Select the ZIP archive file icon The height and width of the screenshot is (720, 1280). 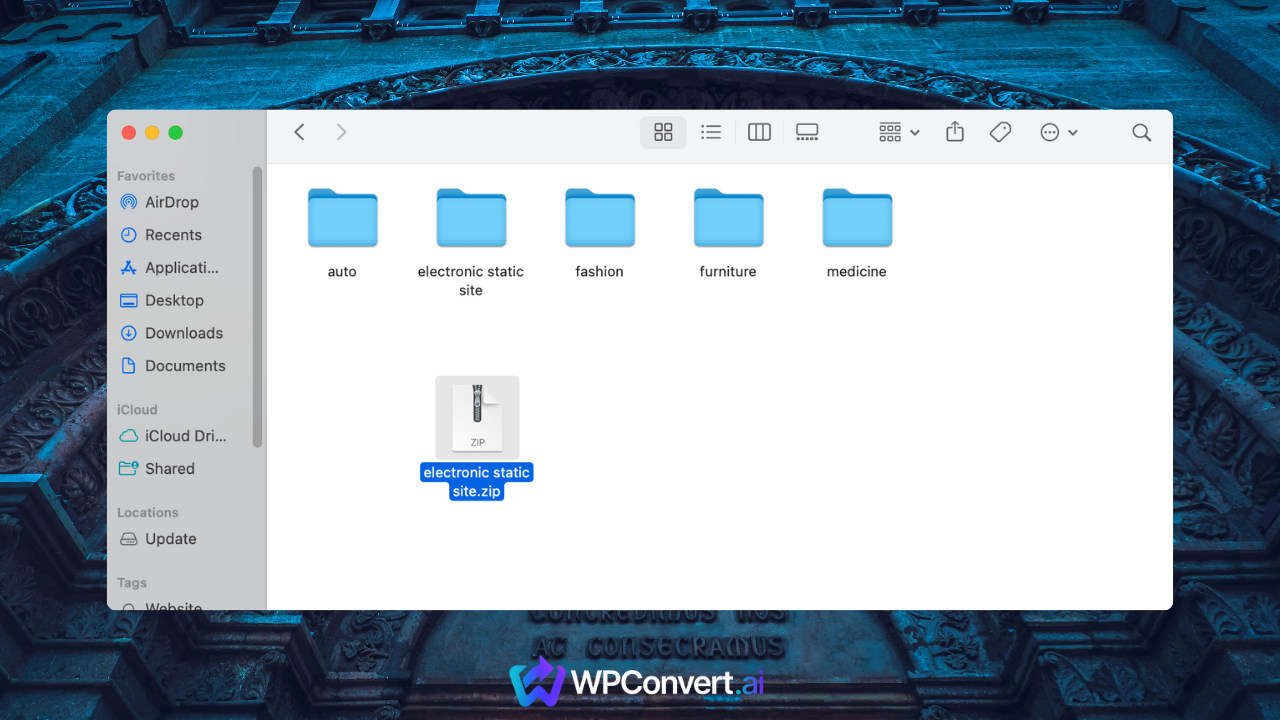pyautogui.click(x=477, y=417)
